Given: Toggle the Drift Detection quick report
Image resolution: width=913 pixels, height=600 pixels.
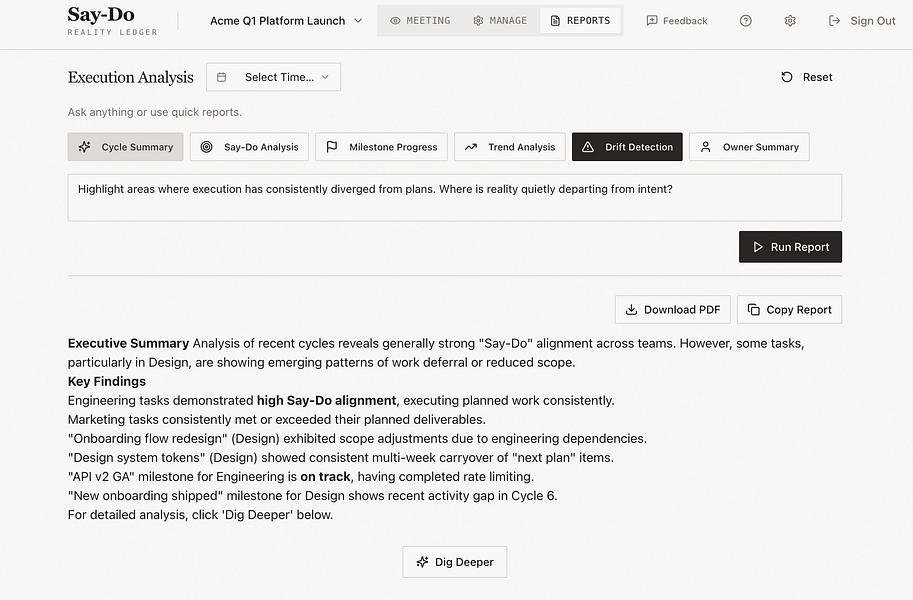Looking at the screenshot, I should pyautogui.click(x=627, y=146).
